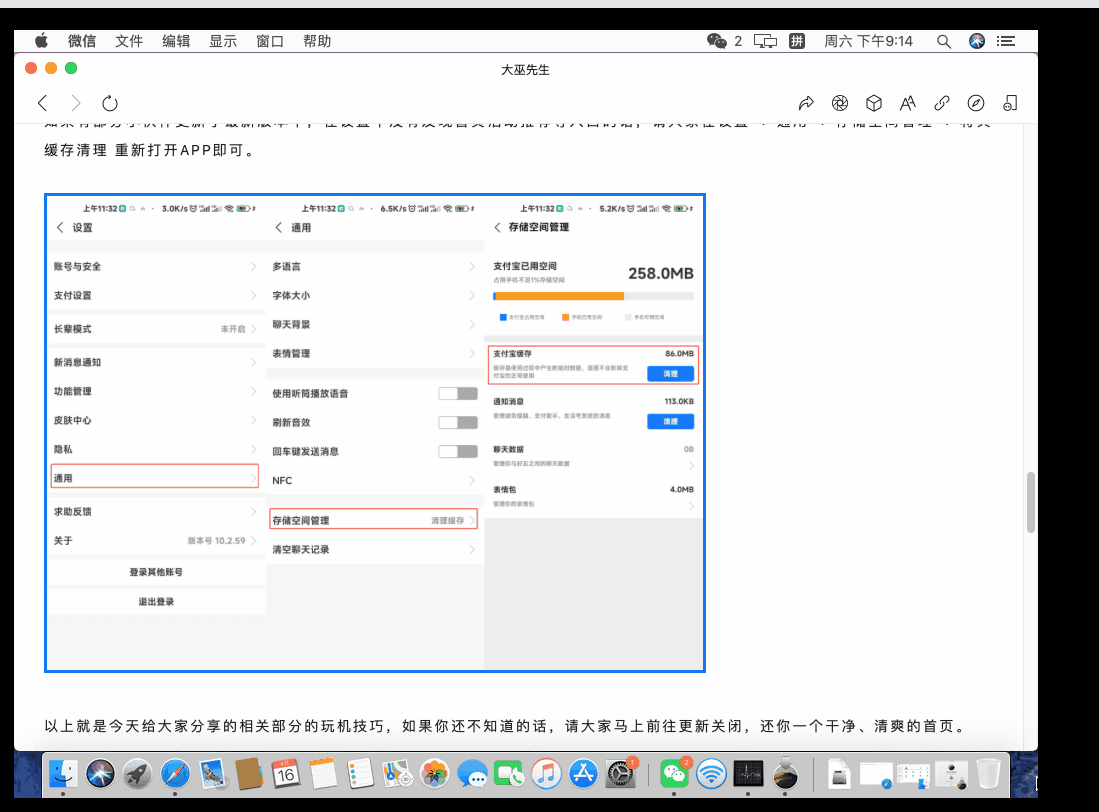Click the AA font size icon
The height and width of the screenshot is (812, 1099).
[907, 102]
